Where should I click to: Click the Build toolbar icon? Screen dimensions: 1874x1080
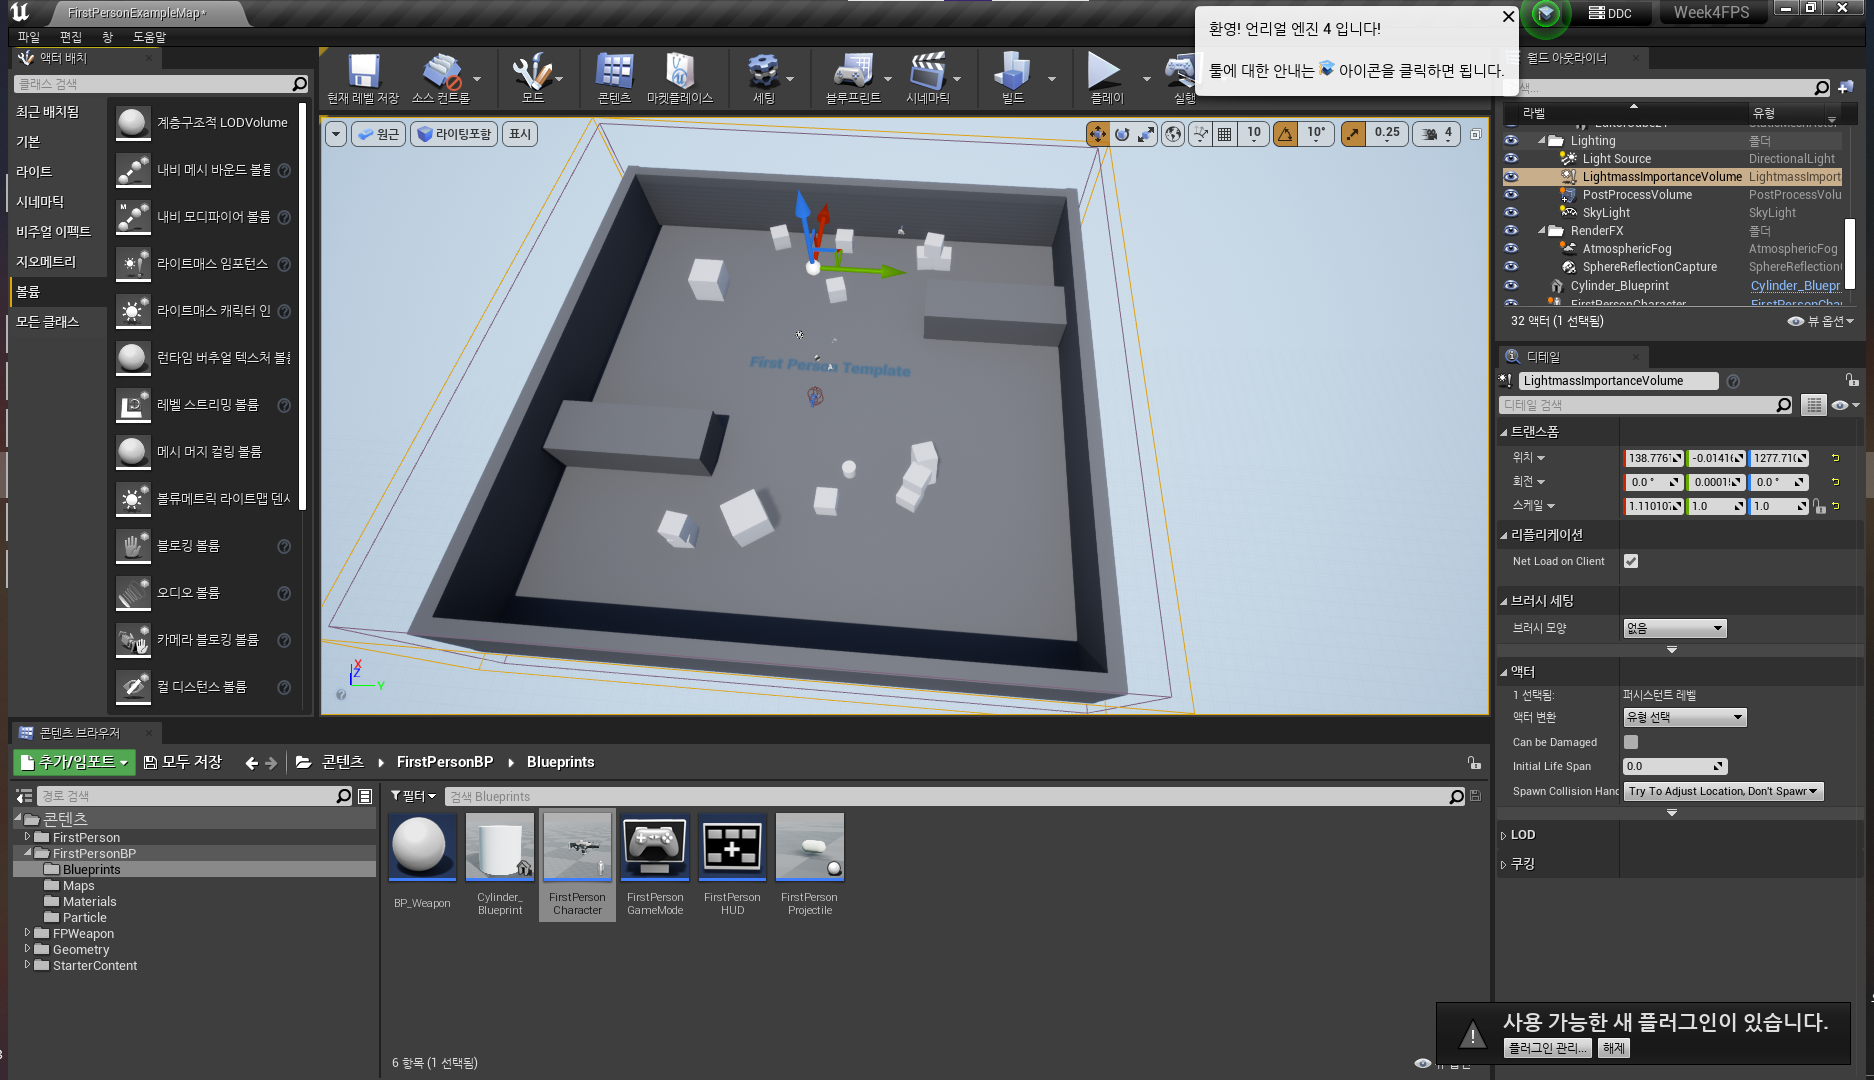pos(1012,78)
